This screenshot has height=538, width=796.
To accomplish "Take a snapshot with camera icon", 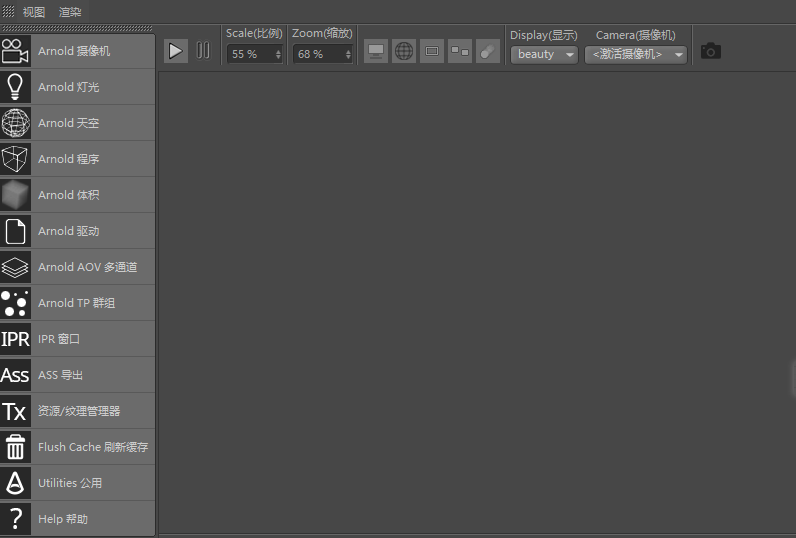I will point(711,51).
